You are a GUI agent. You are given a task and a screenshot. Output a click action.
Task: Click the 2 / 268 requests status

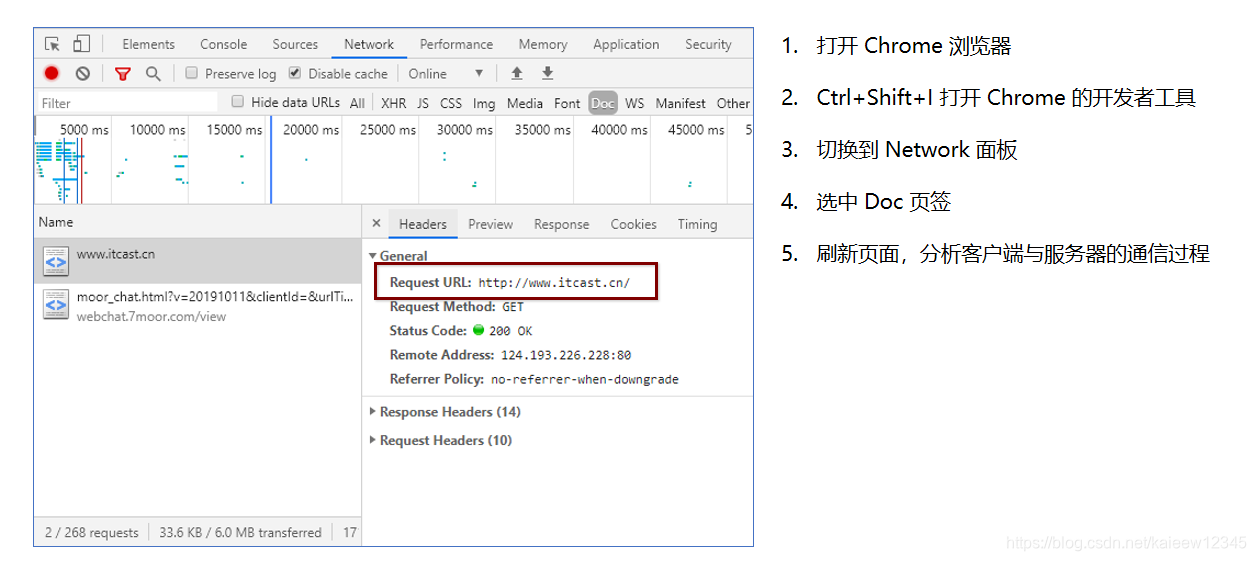coord(92,532)
